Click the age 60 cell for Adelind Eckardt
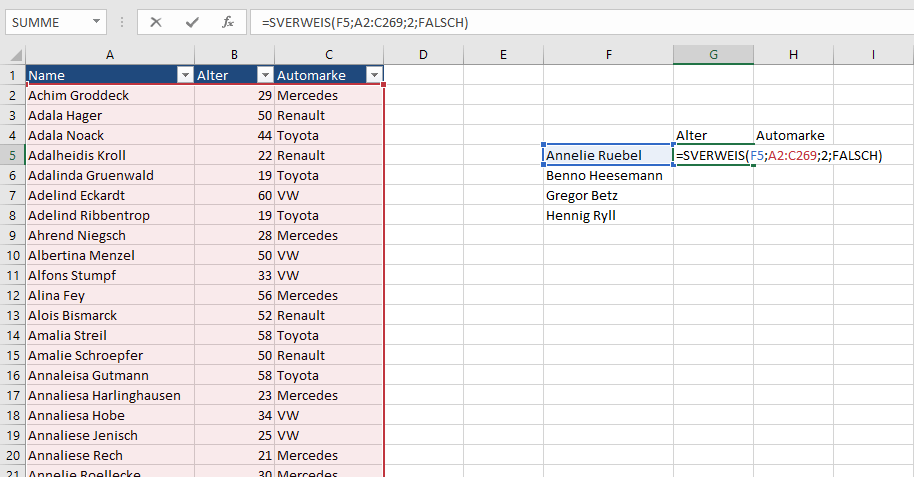This screenshot has width=914, height=477. pyautogui.click(x=234, y=195)
